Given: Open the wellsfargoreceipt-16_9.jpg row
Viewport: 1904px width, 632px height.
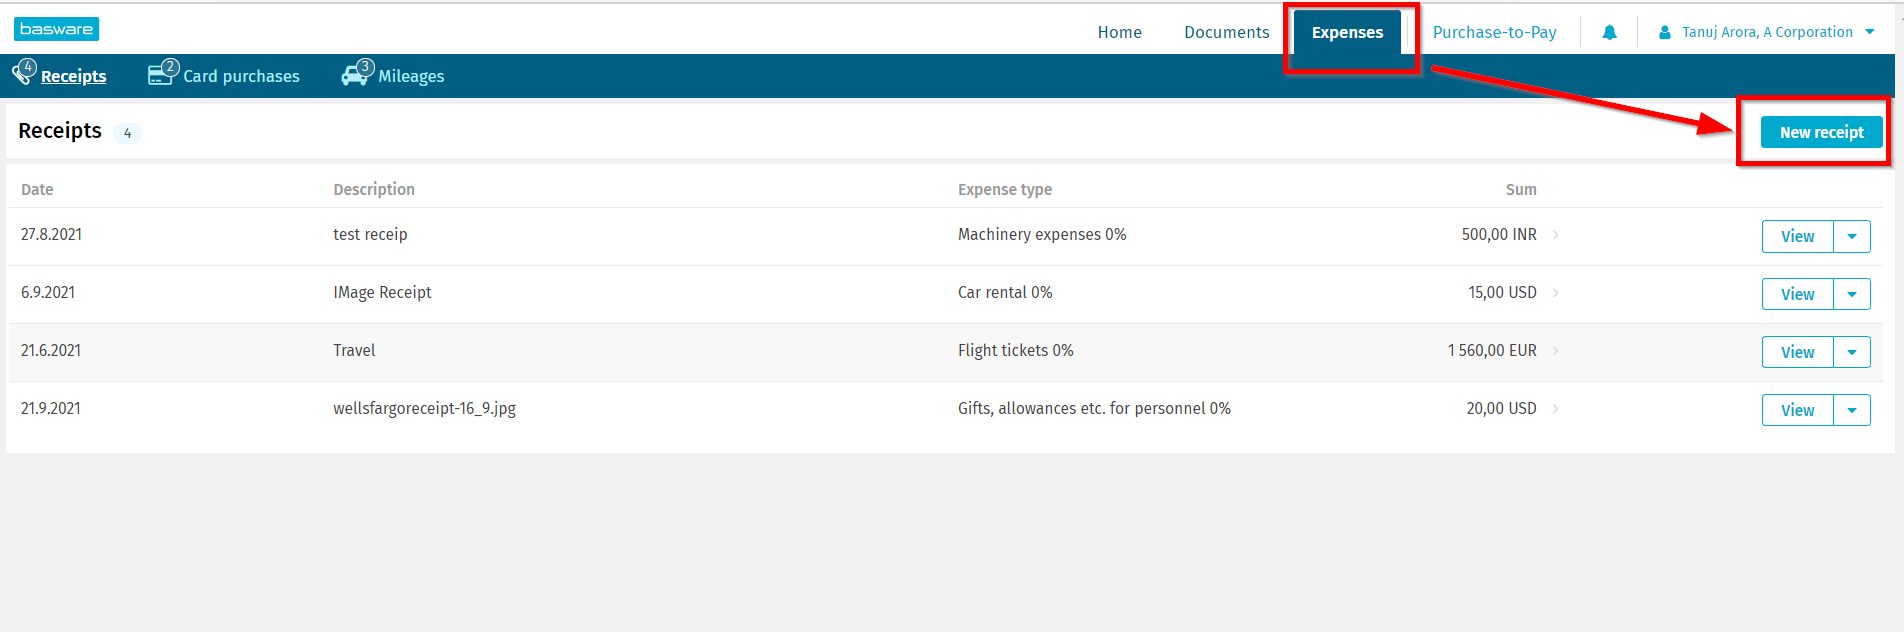Looking at the screenshot, I should click(x=424, y=409).
